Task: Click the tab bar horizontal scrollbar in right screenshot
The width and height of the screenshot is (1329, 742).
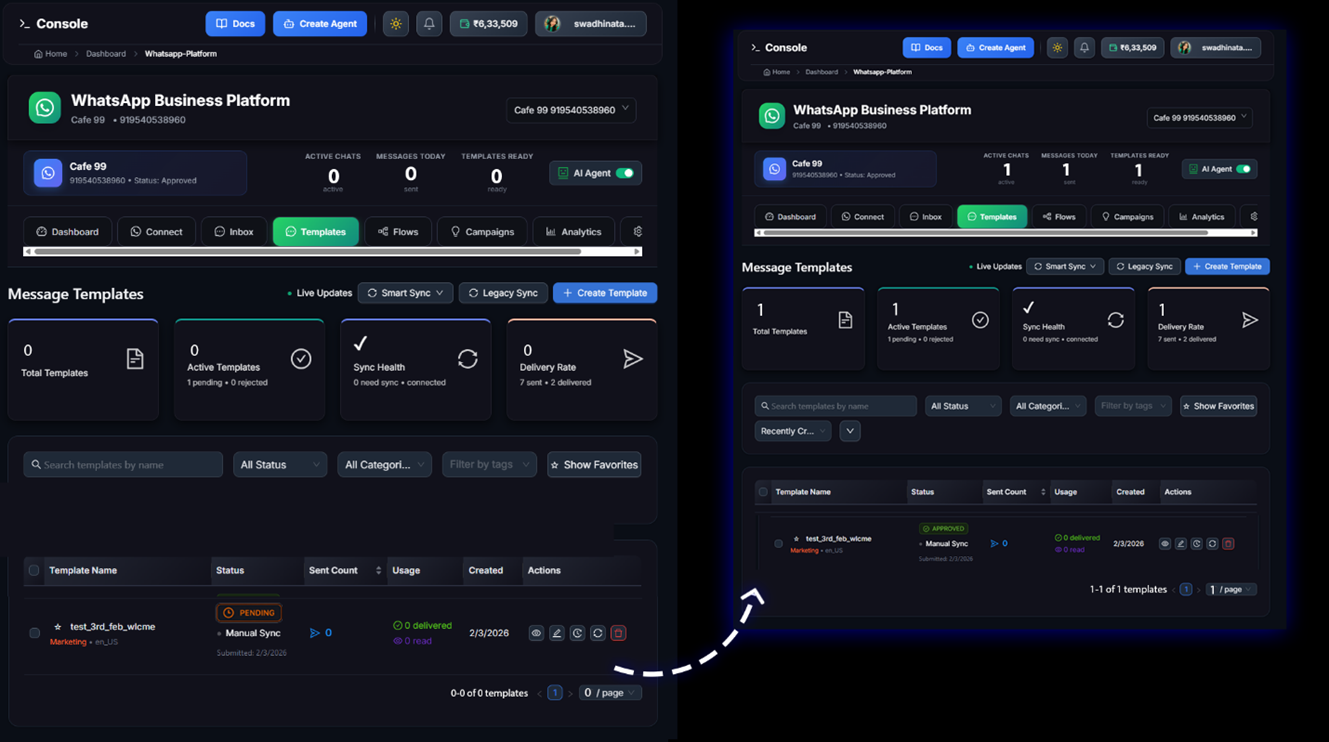Action: (1006, 233)
